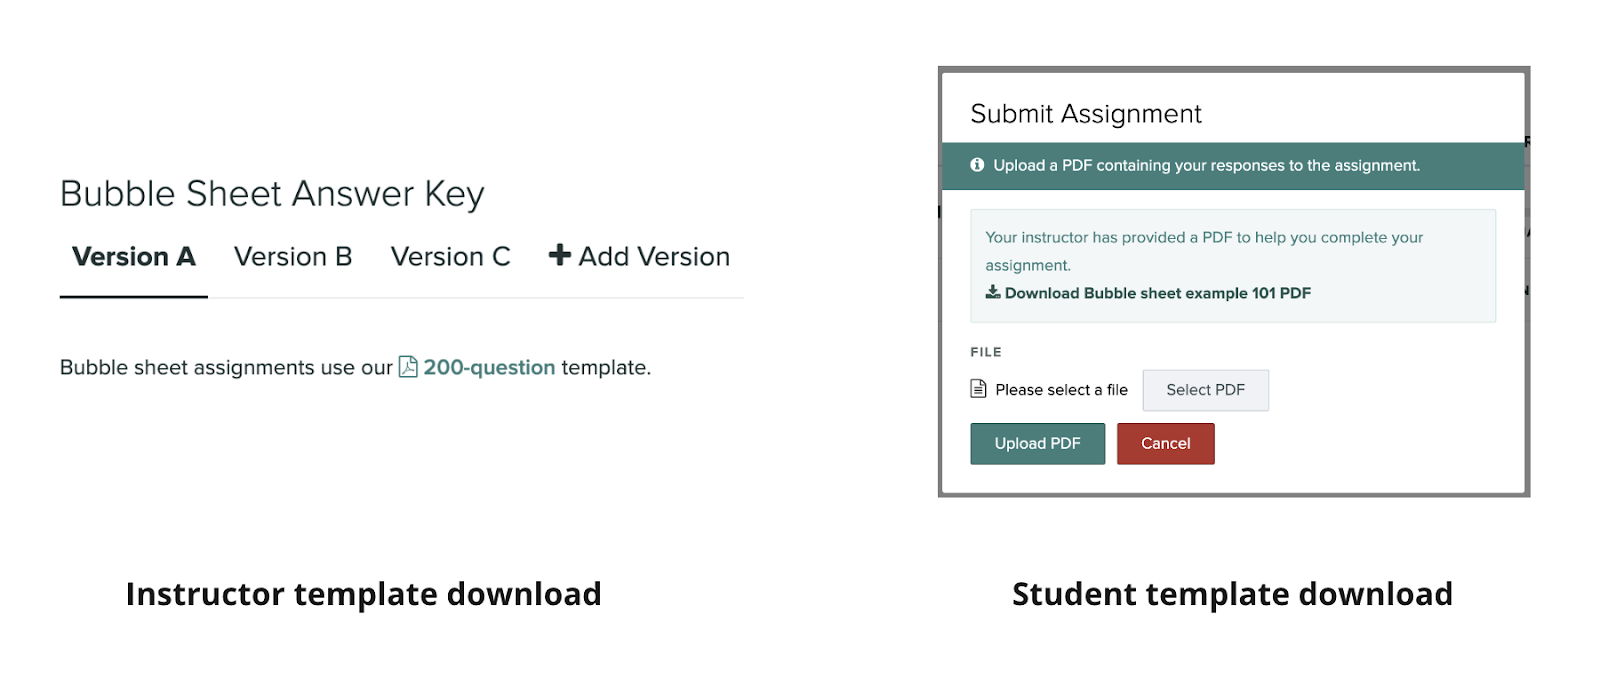Click the info icon in the green banner
Viewport: 1600px width, 686px height.
tap(977, 165)
